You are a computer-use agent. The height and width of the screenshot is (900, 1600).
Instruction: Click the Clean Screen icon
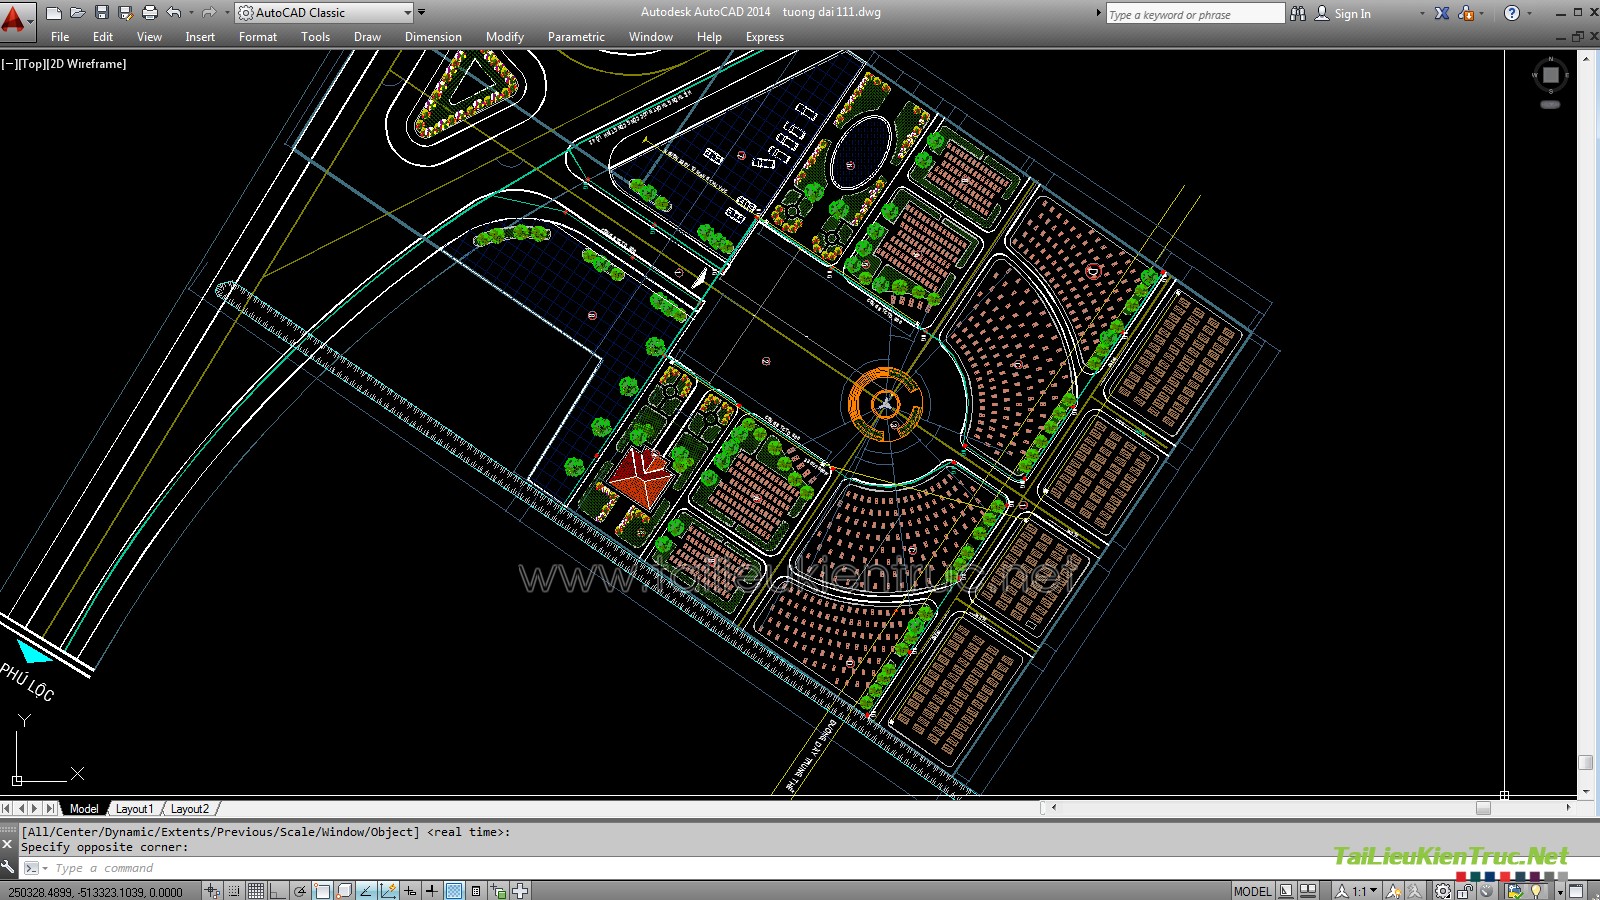[1576, 890]
